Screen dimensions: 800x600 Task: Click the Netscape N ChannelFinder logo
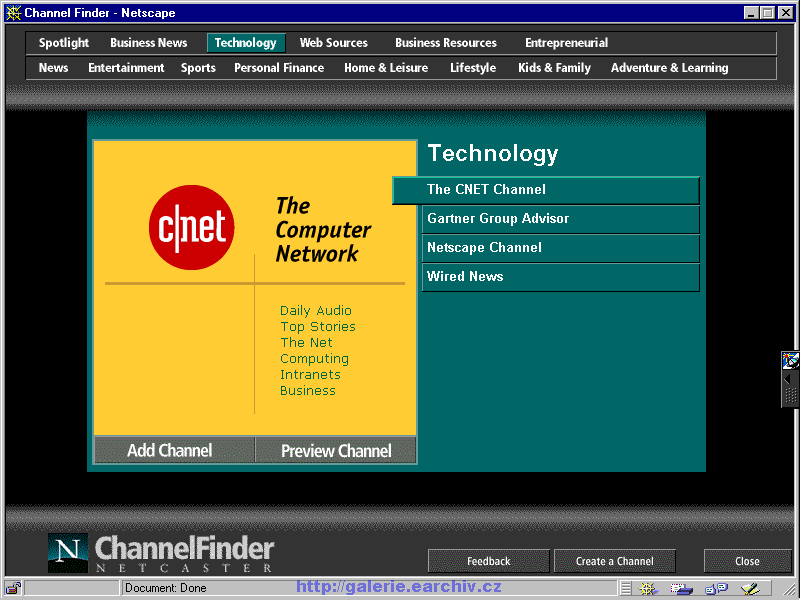[x=68, y=553]
